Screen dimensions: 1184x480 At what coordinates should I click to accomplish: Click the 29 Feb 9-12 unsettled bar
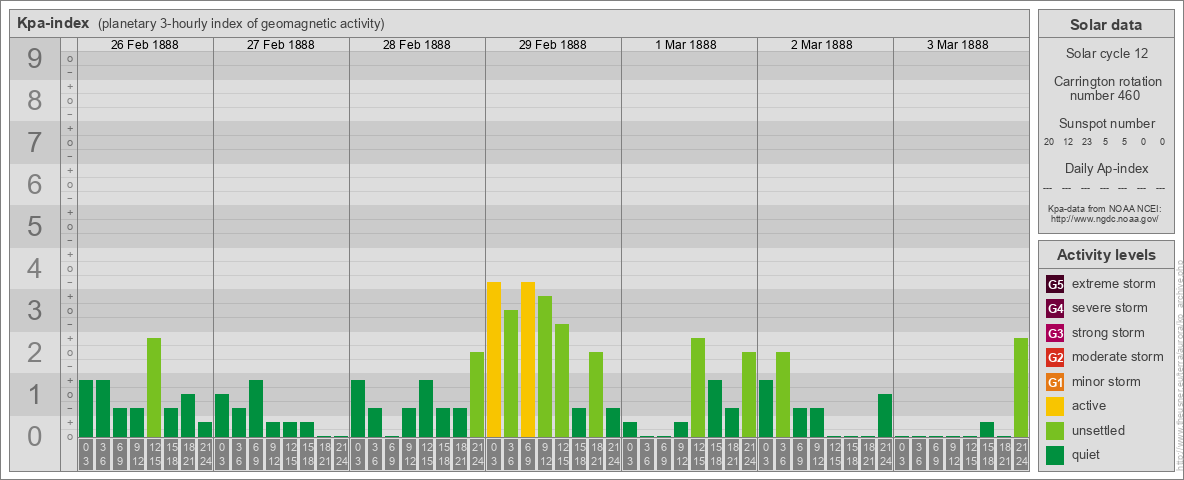coord(545,367)
